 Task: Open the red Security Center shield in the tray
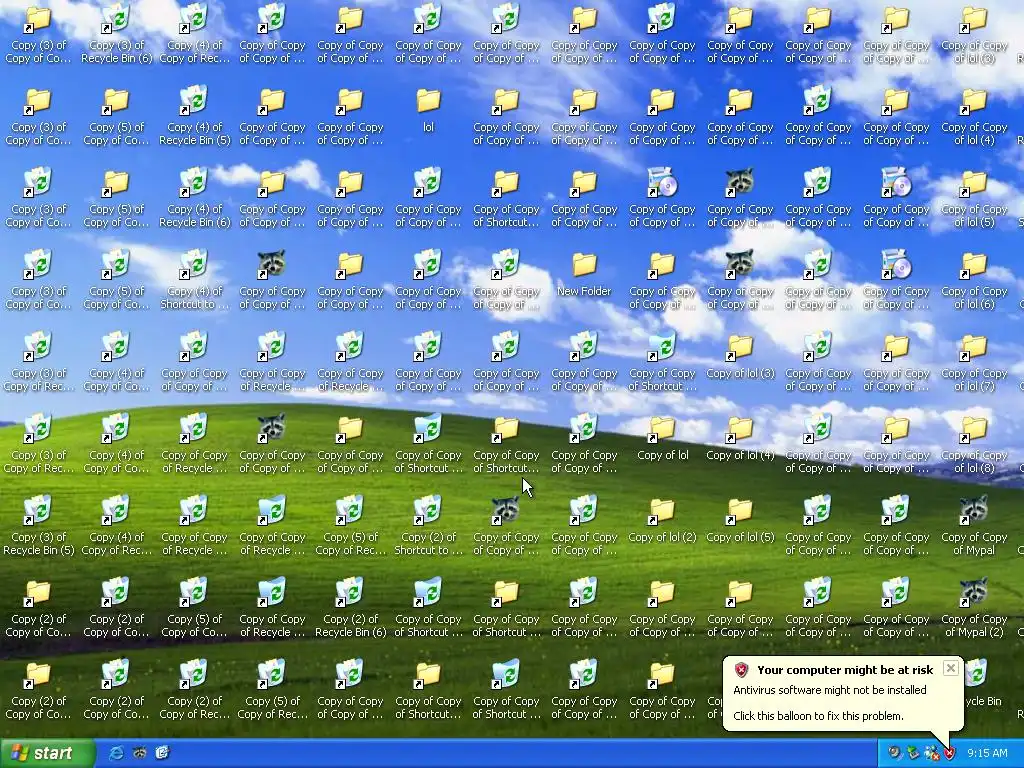949,753
